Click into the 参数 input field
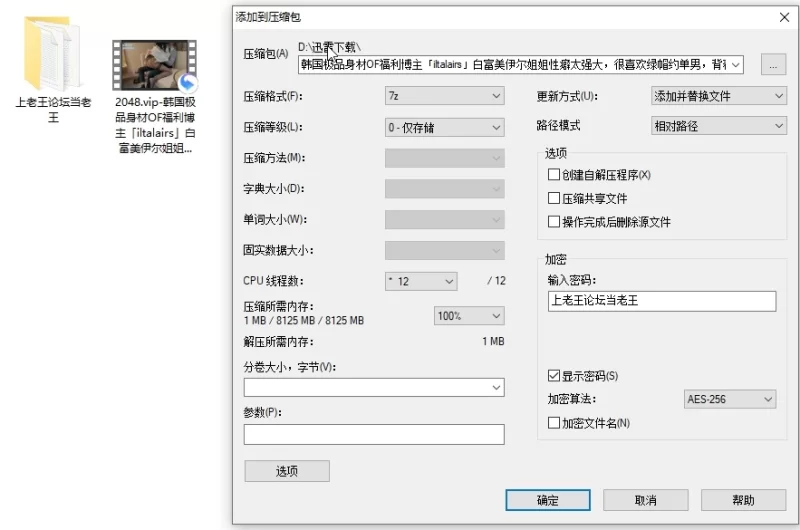The height and width of the screenshot is (530, 800). [373, 435]
